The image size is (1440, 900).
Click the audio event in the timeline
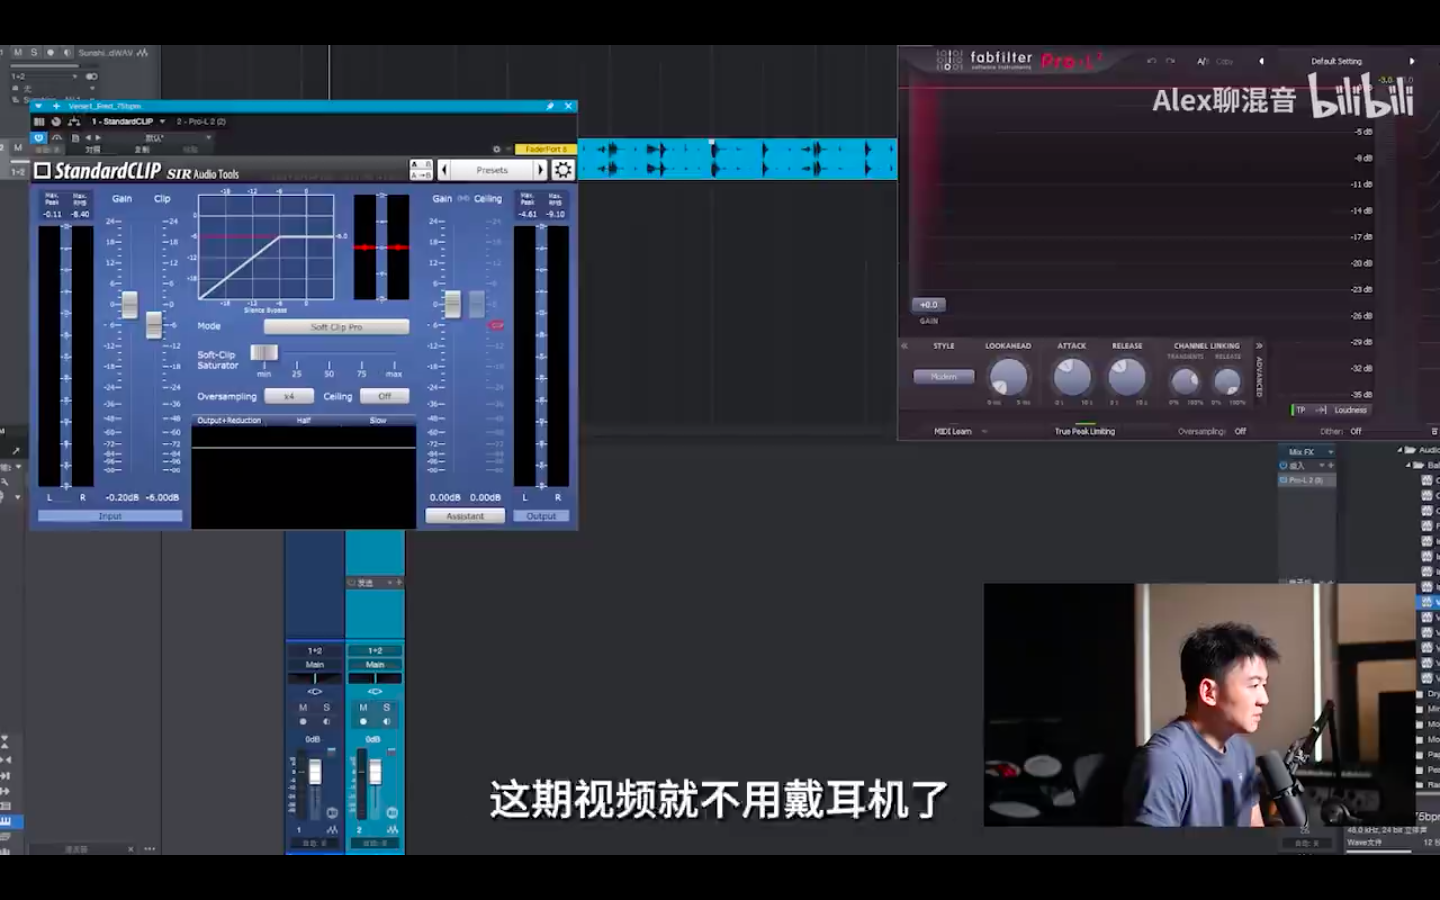click(738, 160)
